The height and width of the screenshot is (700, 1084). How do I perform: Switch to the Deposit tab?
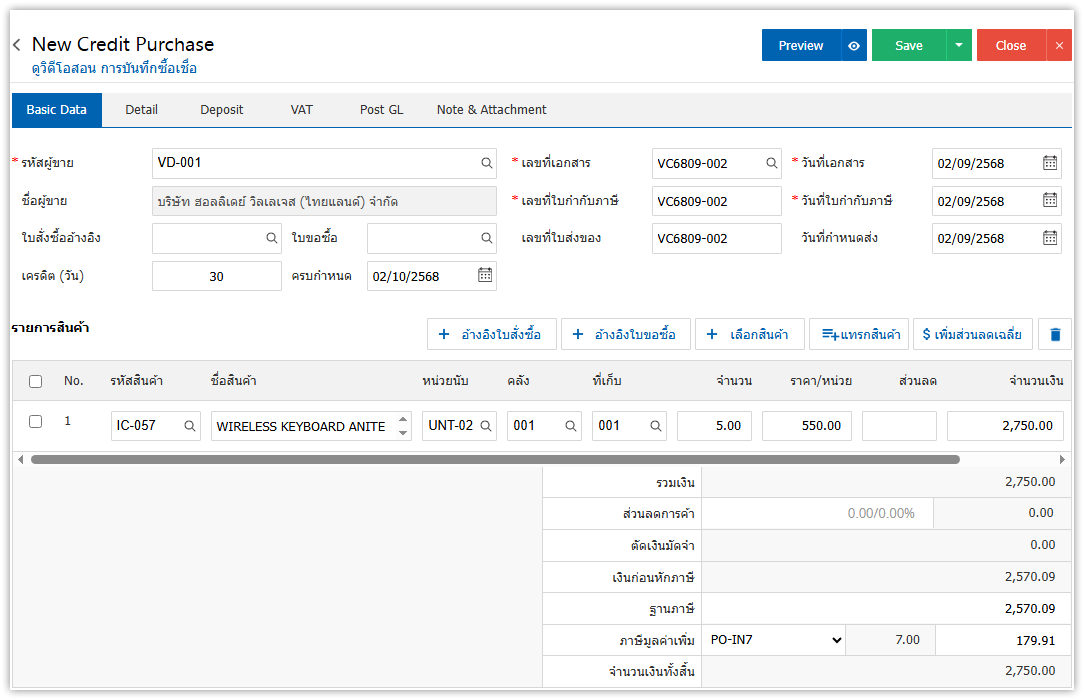pos(221,110)
